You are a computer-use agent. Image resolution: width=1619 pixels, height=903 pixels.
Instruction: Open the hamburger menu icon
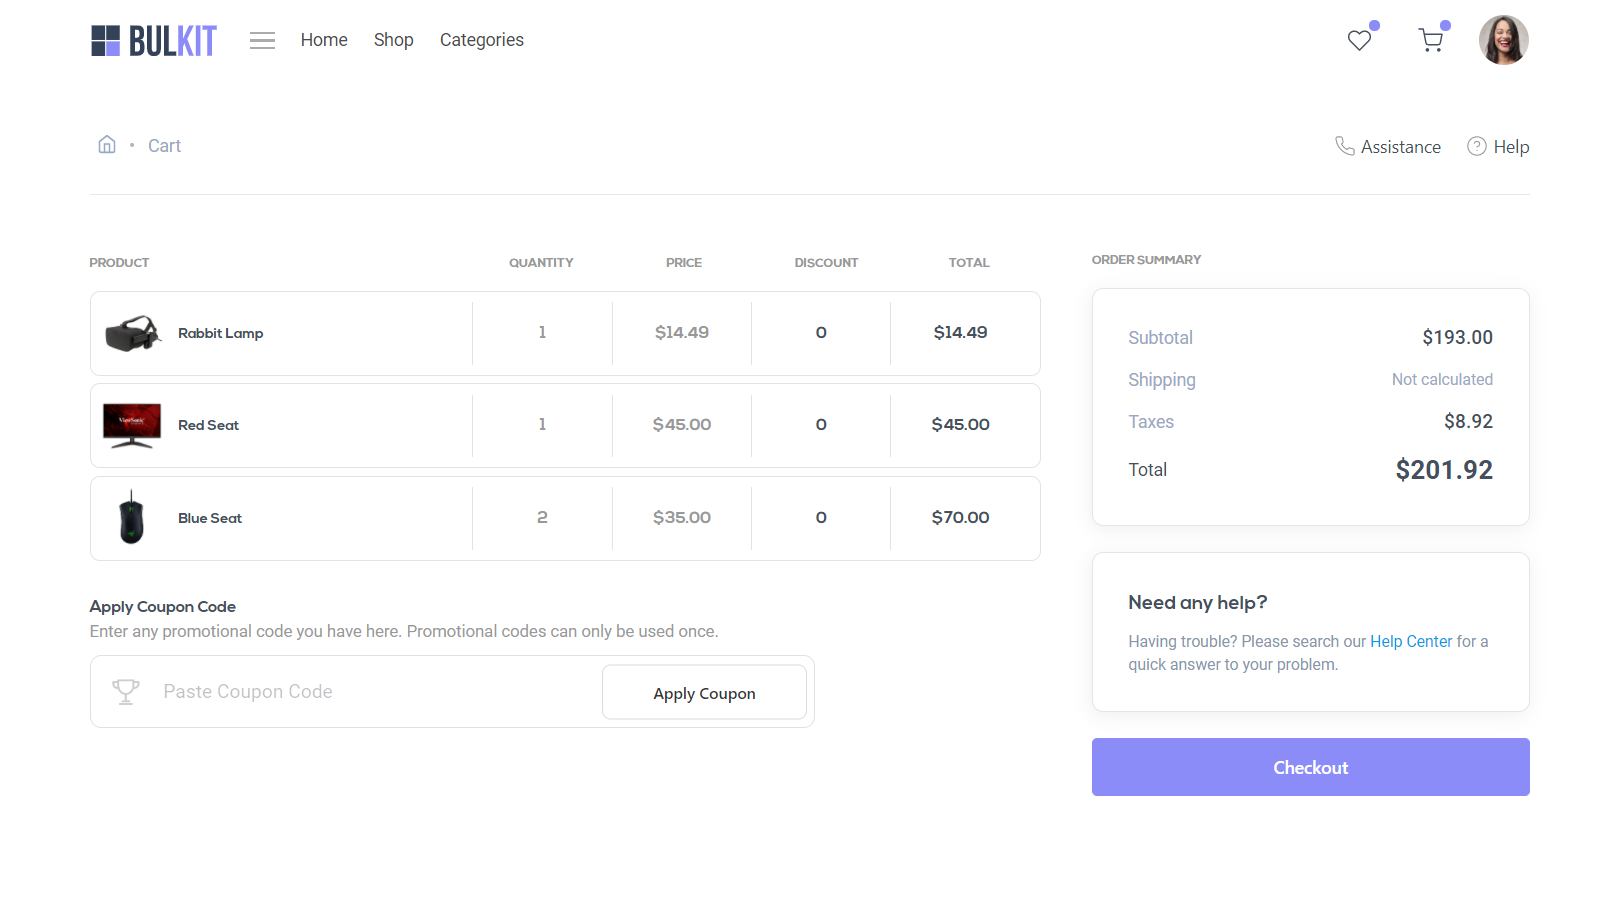tap(262, 41)
